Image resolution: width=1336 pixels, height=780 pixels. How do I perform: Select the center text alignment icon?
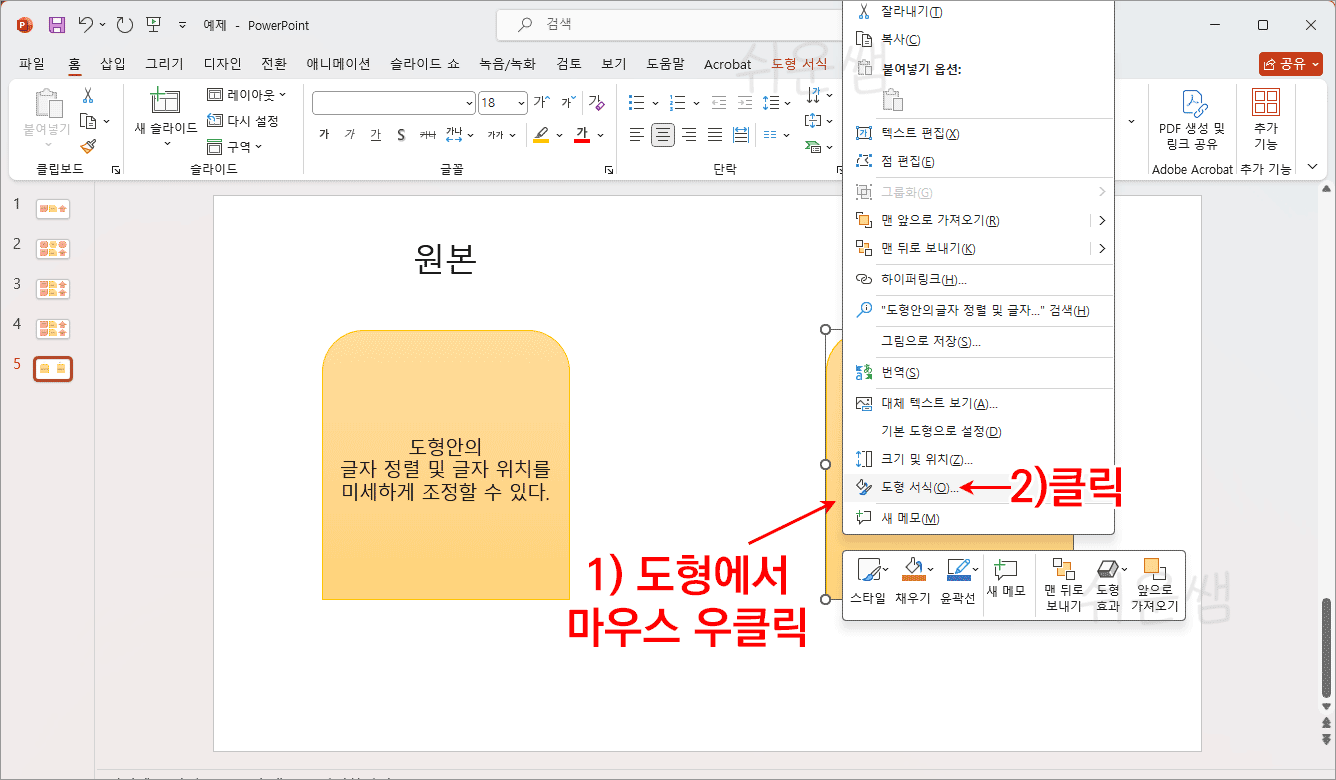[663, 135]
